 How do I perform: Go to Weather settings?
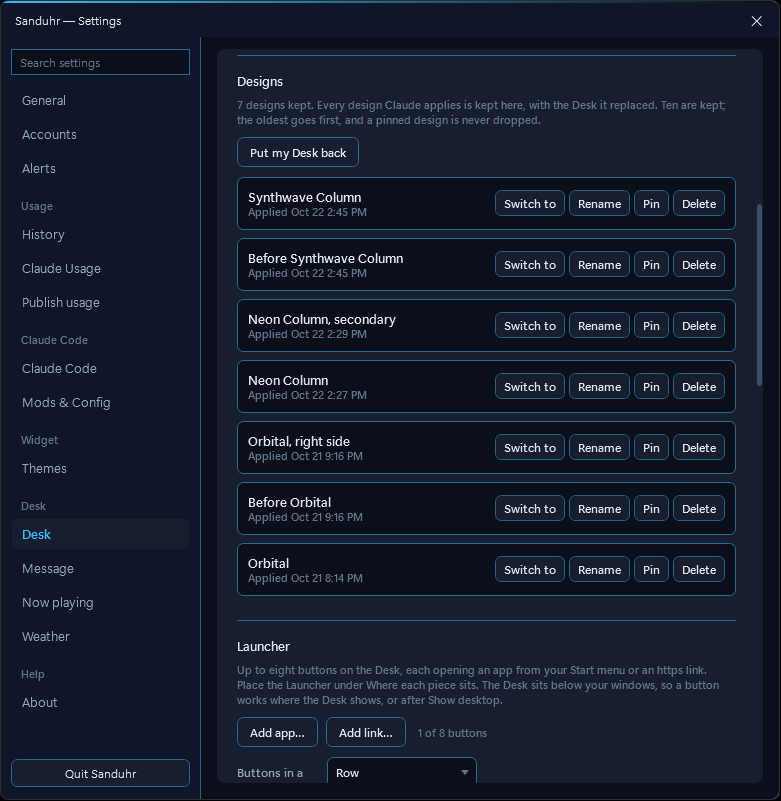tap(100, 637)
